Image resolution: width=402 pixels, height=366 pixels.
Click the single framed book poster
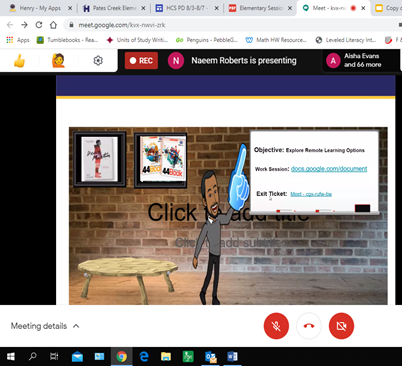[x=100, y=159]
